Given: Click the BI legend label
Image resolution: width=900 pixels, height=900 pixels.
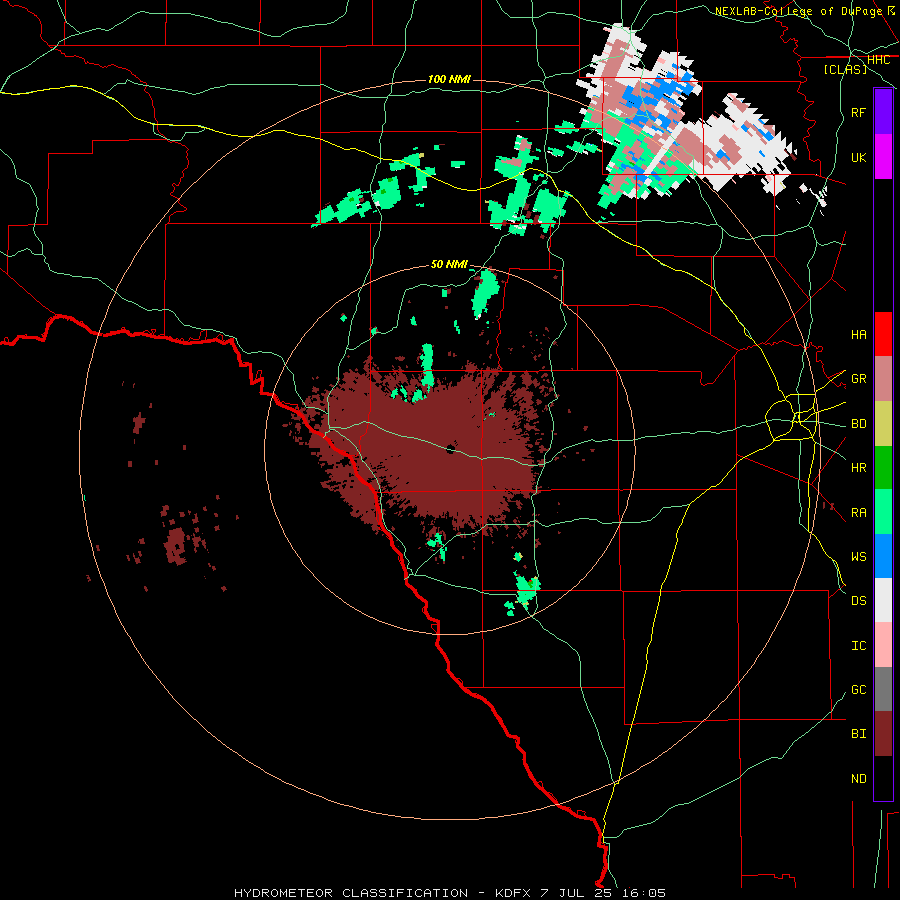Looking at the screenshot, I should (859, 734).
